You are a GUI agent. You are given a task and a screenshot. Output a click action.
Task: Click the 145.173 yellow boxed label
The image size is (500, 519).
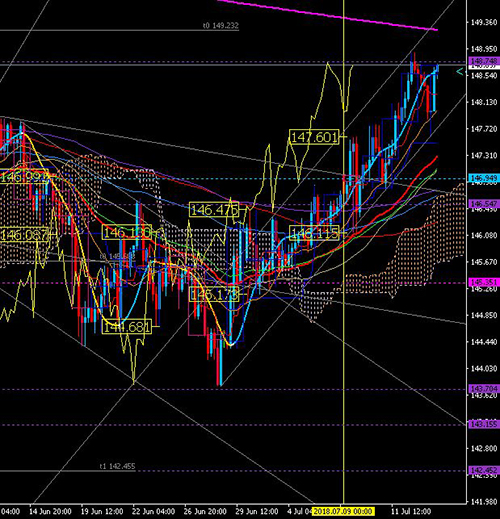point(214,294)
